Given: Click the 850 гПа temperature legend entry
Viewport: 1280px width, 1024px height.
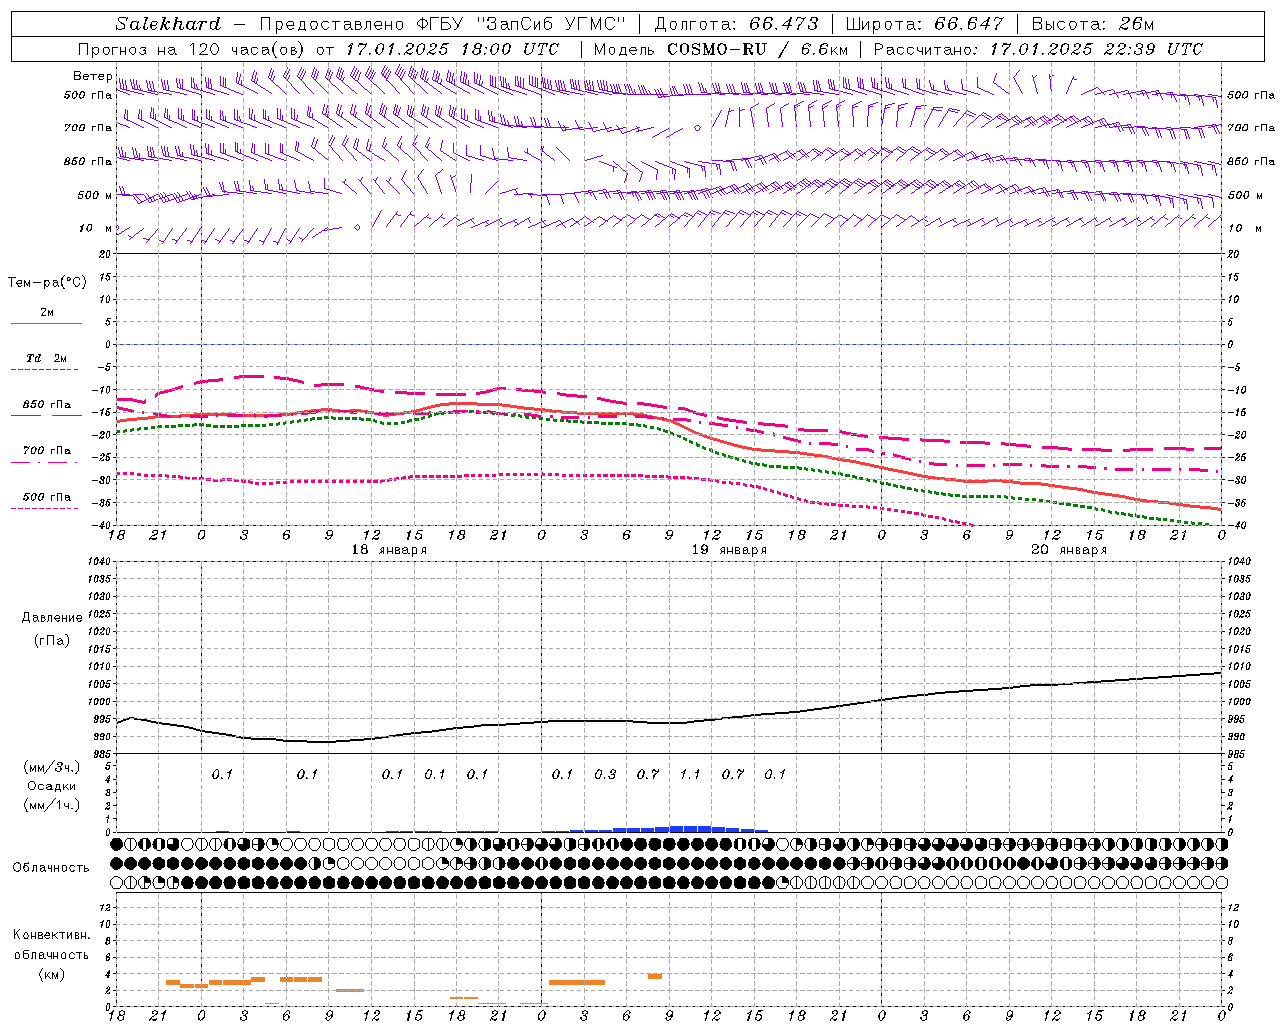Looking at the screenshot, I should (46, 408).
